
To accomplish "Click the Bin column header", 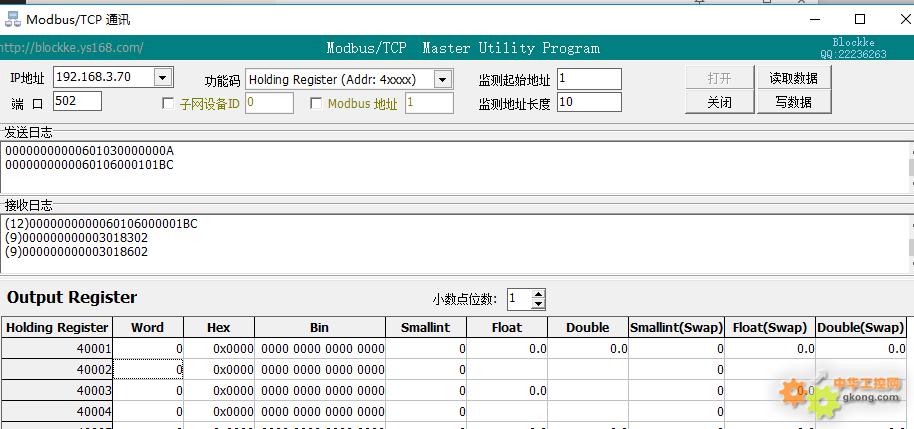I will coord(319,328).
